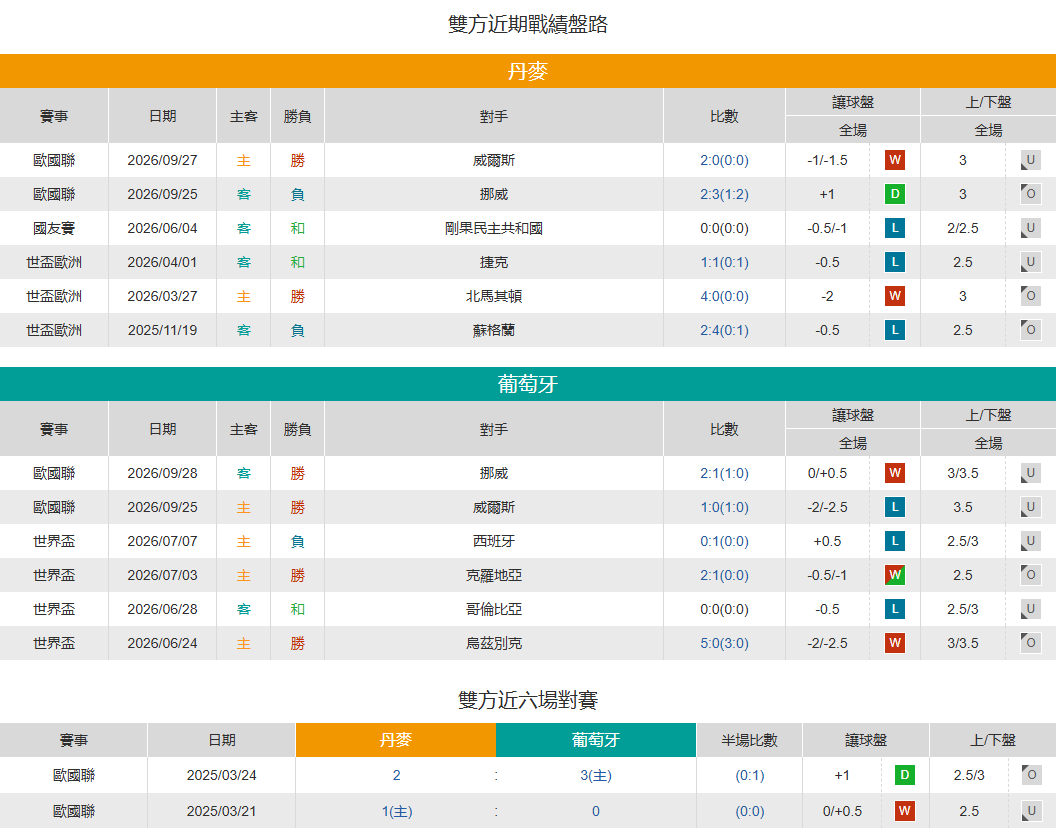Select the L badge in the 哥倫比亞 row
The image size is (1056, 828).
[x=894, y=609]
